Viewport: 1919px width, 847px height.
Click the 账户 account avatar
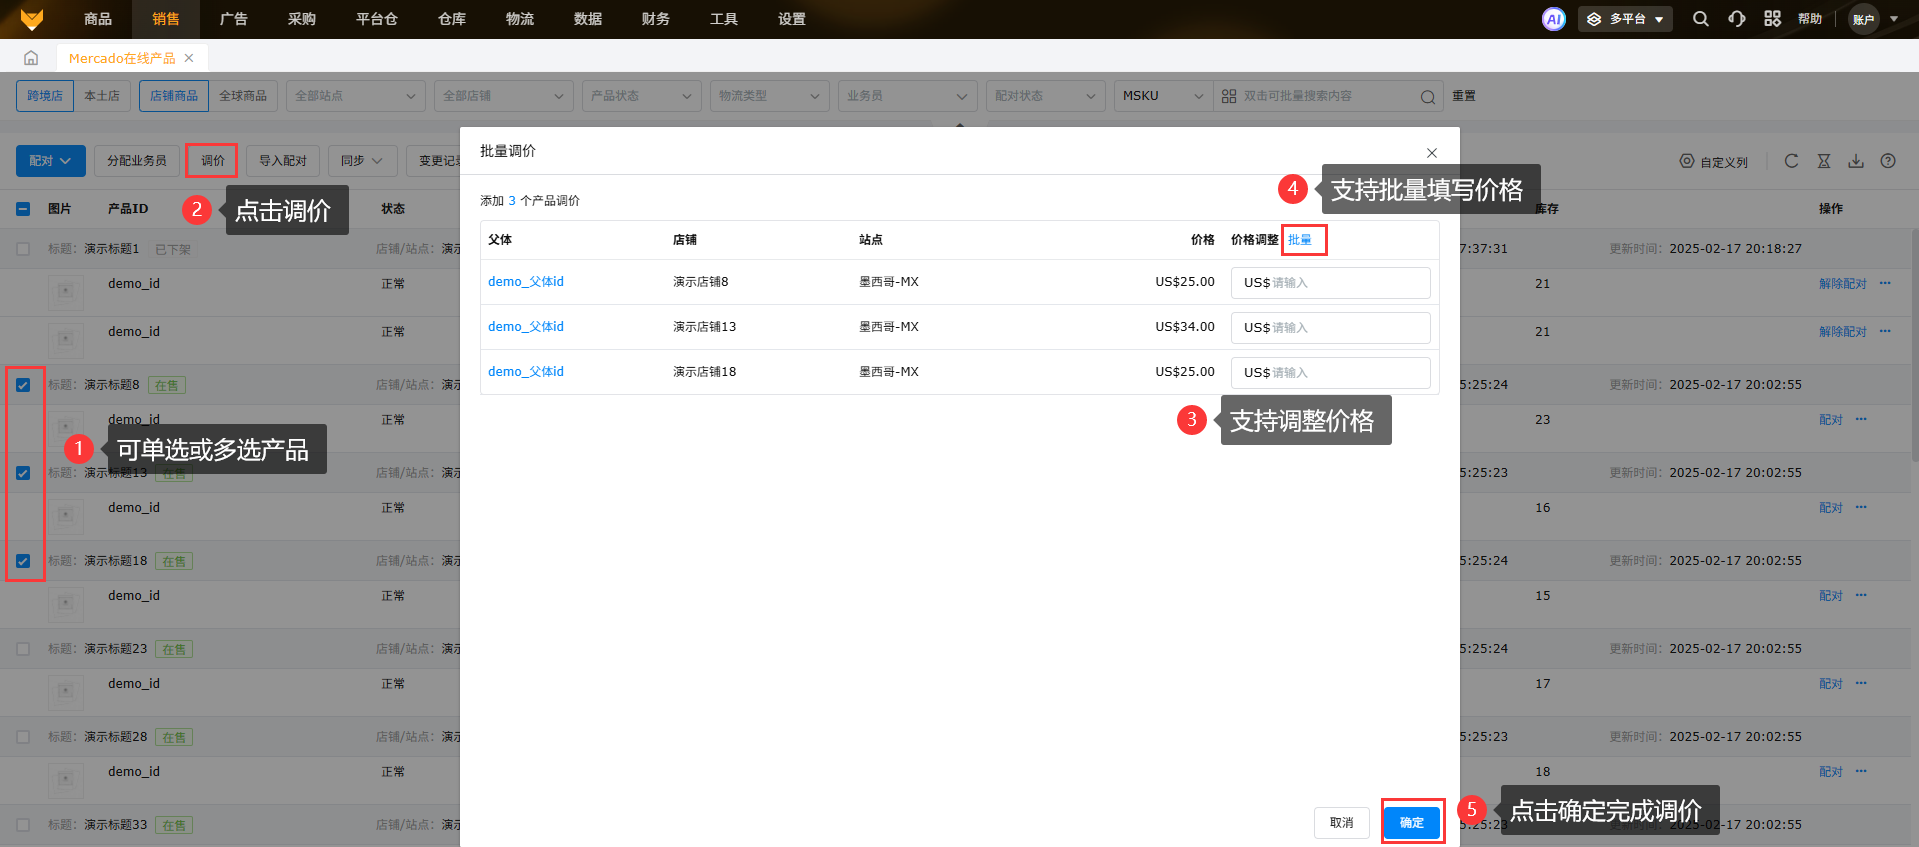coord(1864,19)
